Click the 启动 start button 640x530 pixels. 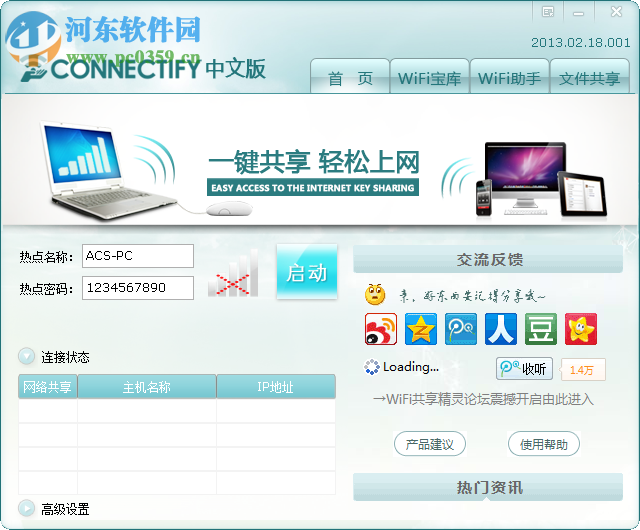307,272
